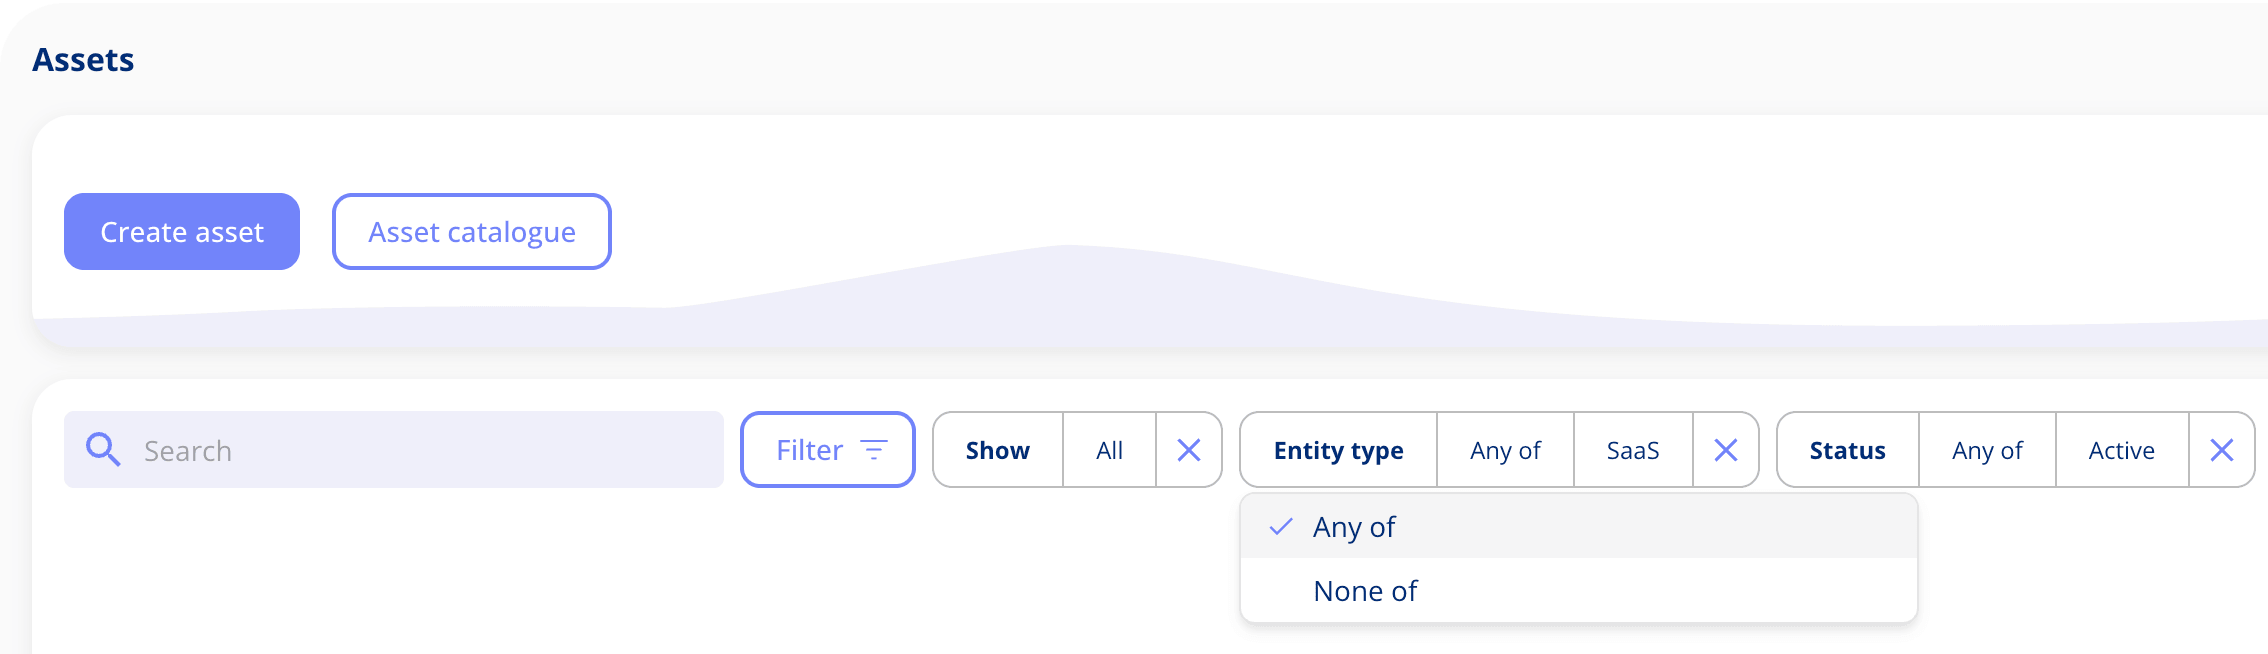The image size is (2268, 654).
Task: Click the Active status value chip
Action: tap(2120, 450)
